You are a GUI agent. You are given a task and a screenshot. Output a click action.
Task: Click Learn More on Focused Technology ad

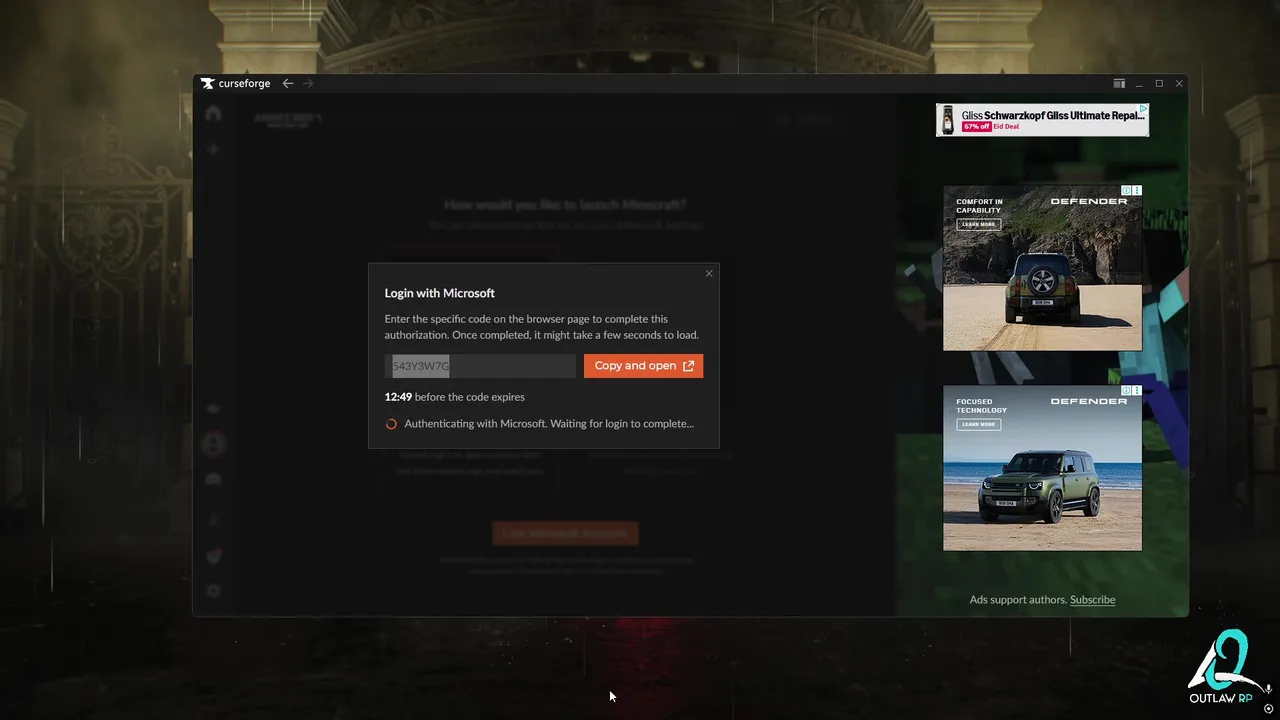[x=978, y=424]
